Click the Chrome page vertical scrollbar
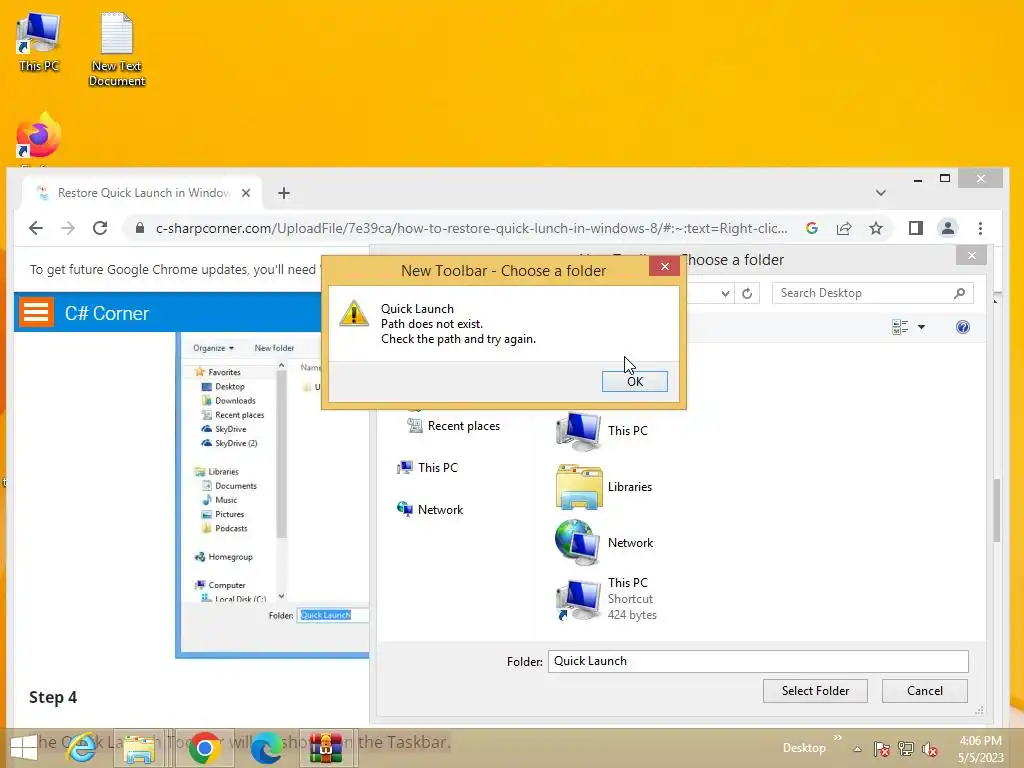This screenshot has height=768, width=1024. 997,509
